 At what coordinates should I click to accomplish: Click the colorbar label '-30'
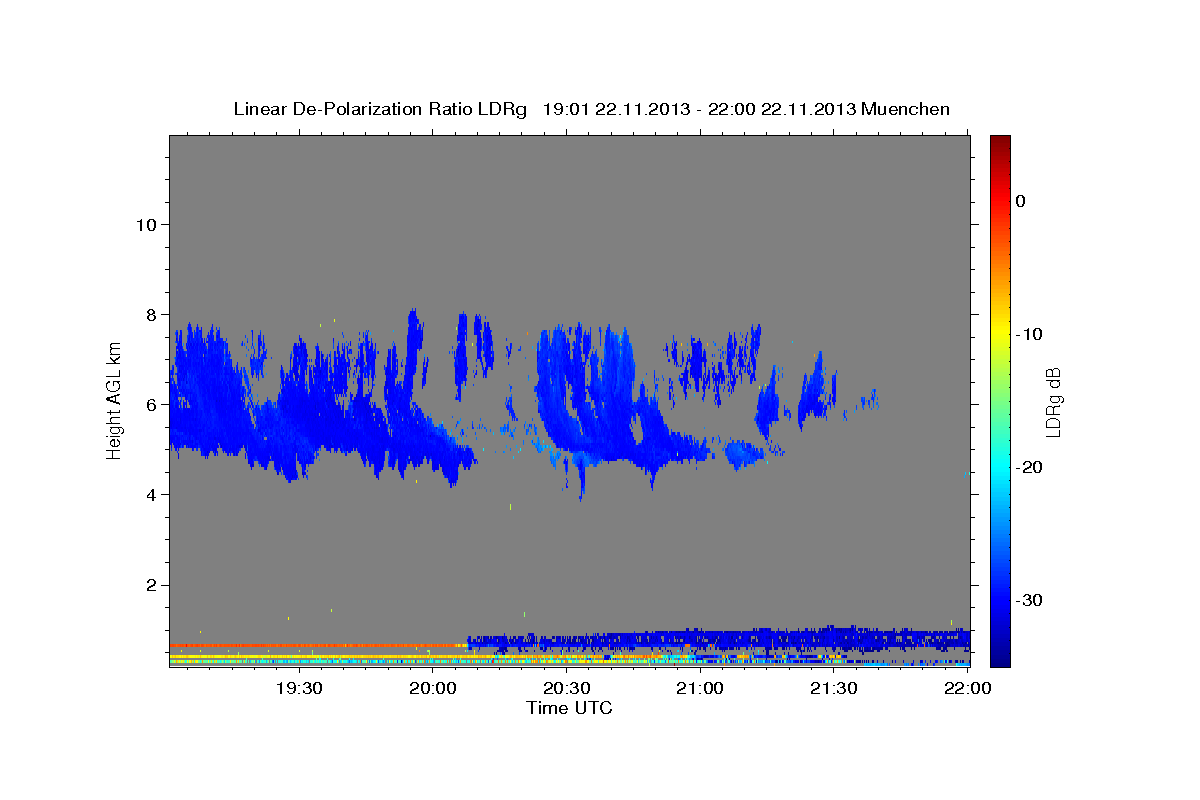pos(1029,600)
